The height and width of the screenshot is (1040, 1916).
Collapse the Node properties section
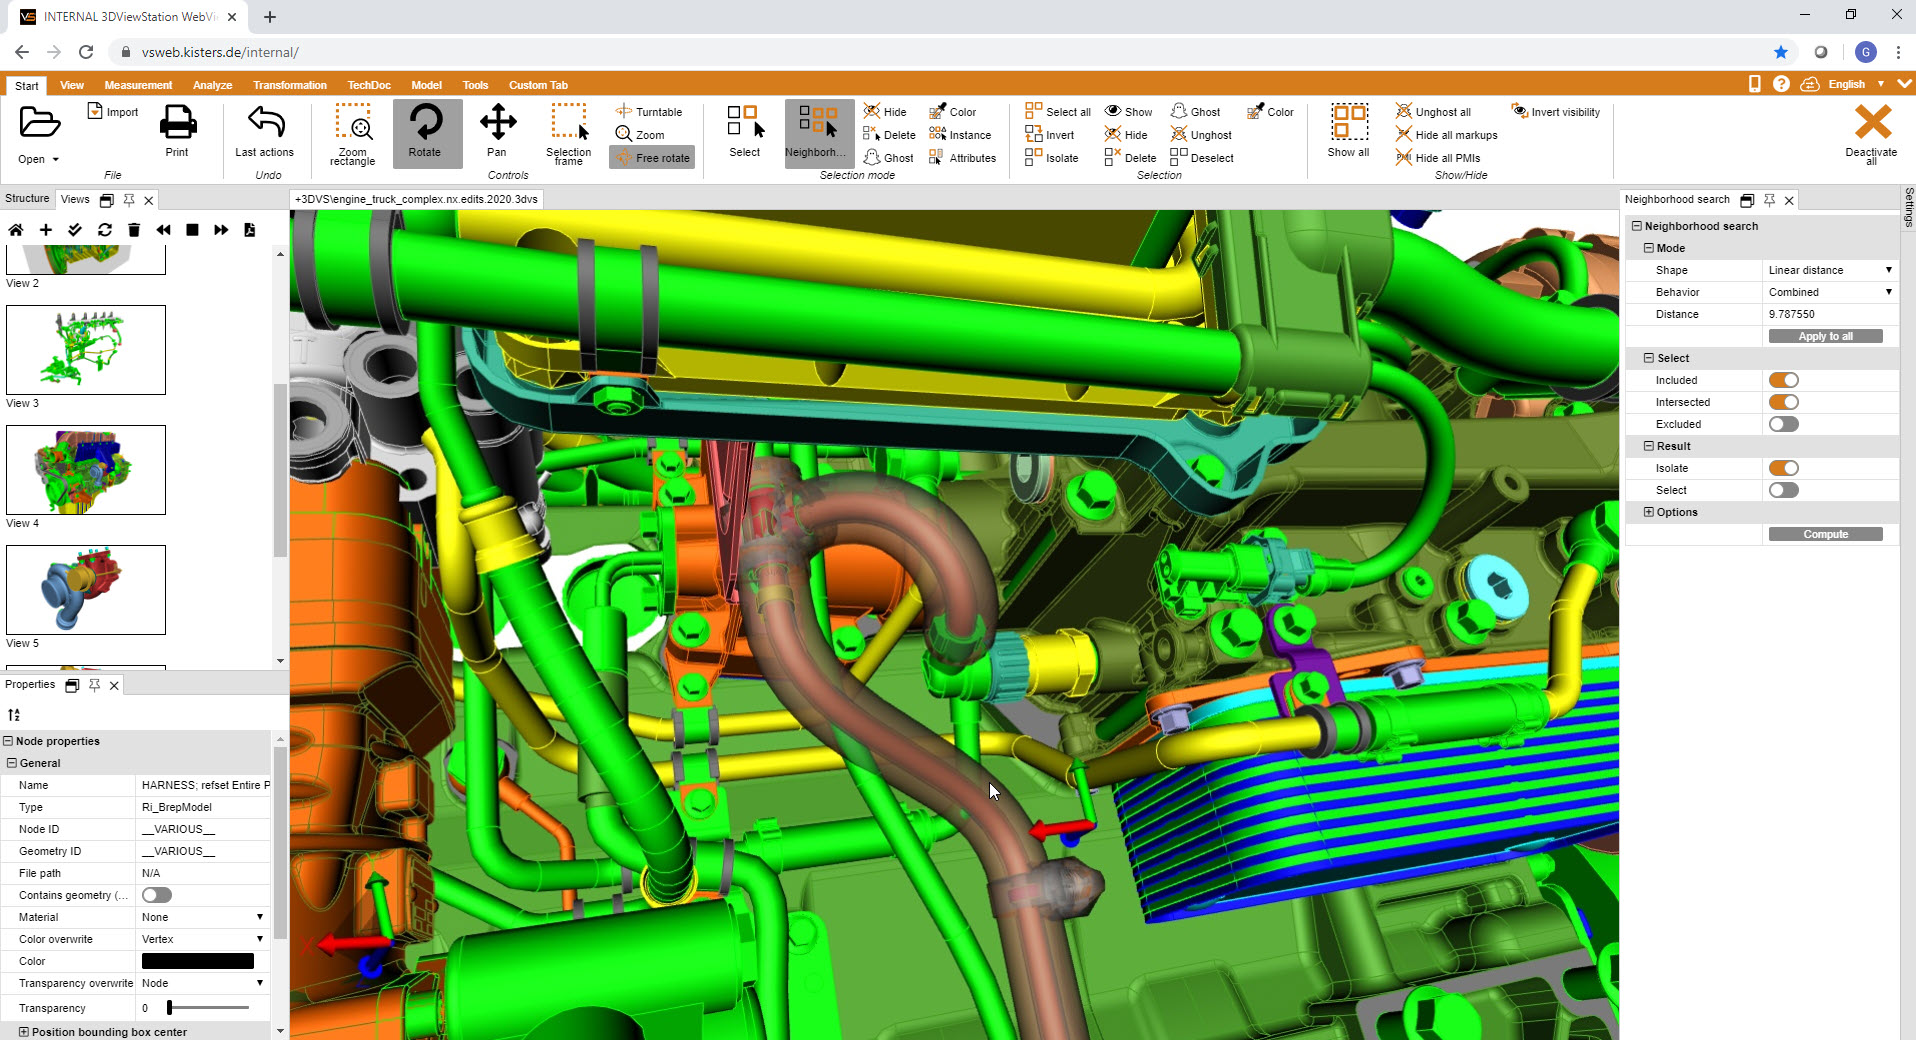point(10,741)
